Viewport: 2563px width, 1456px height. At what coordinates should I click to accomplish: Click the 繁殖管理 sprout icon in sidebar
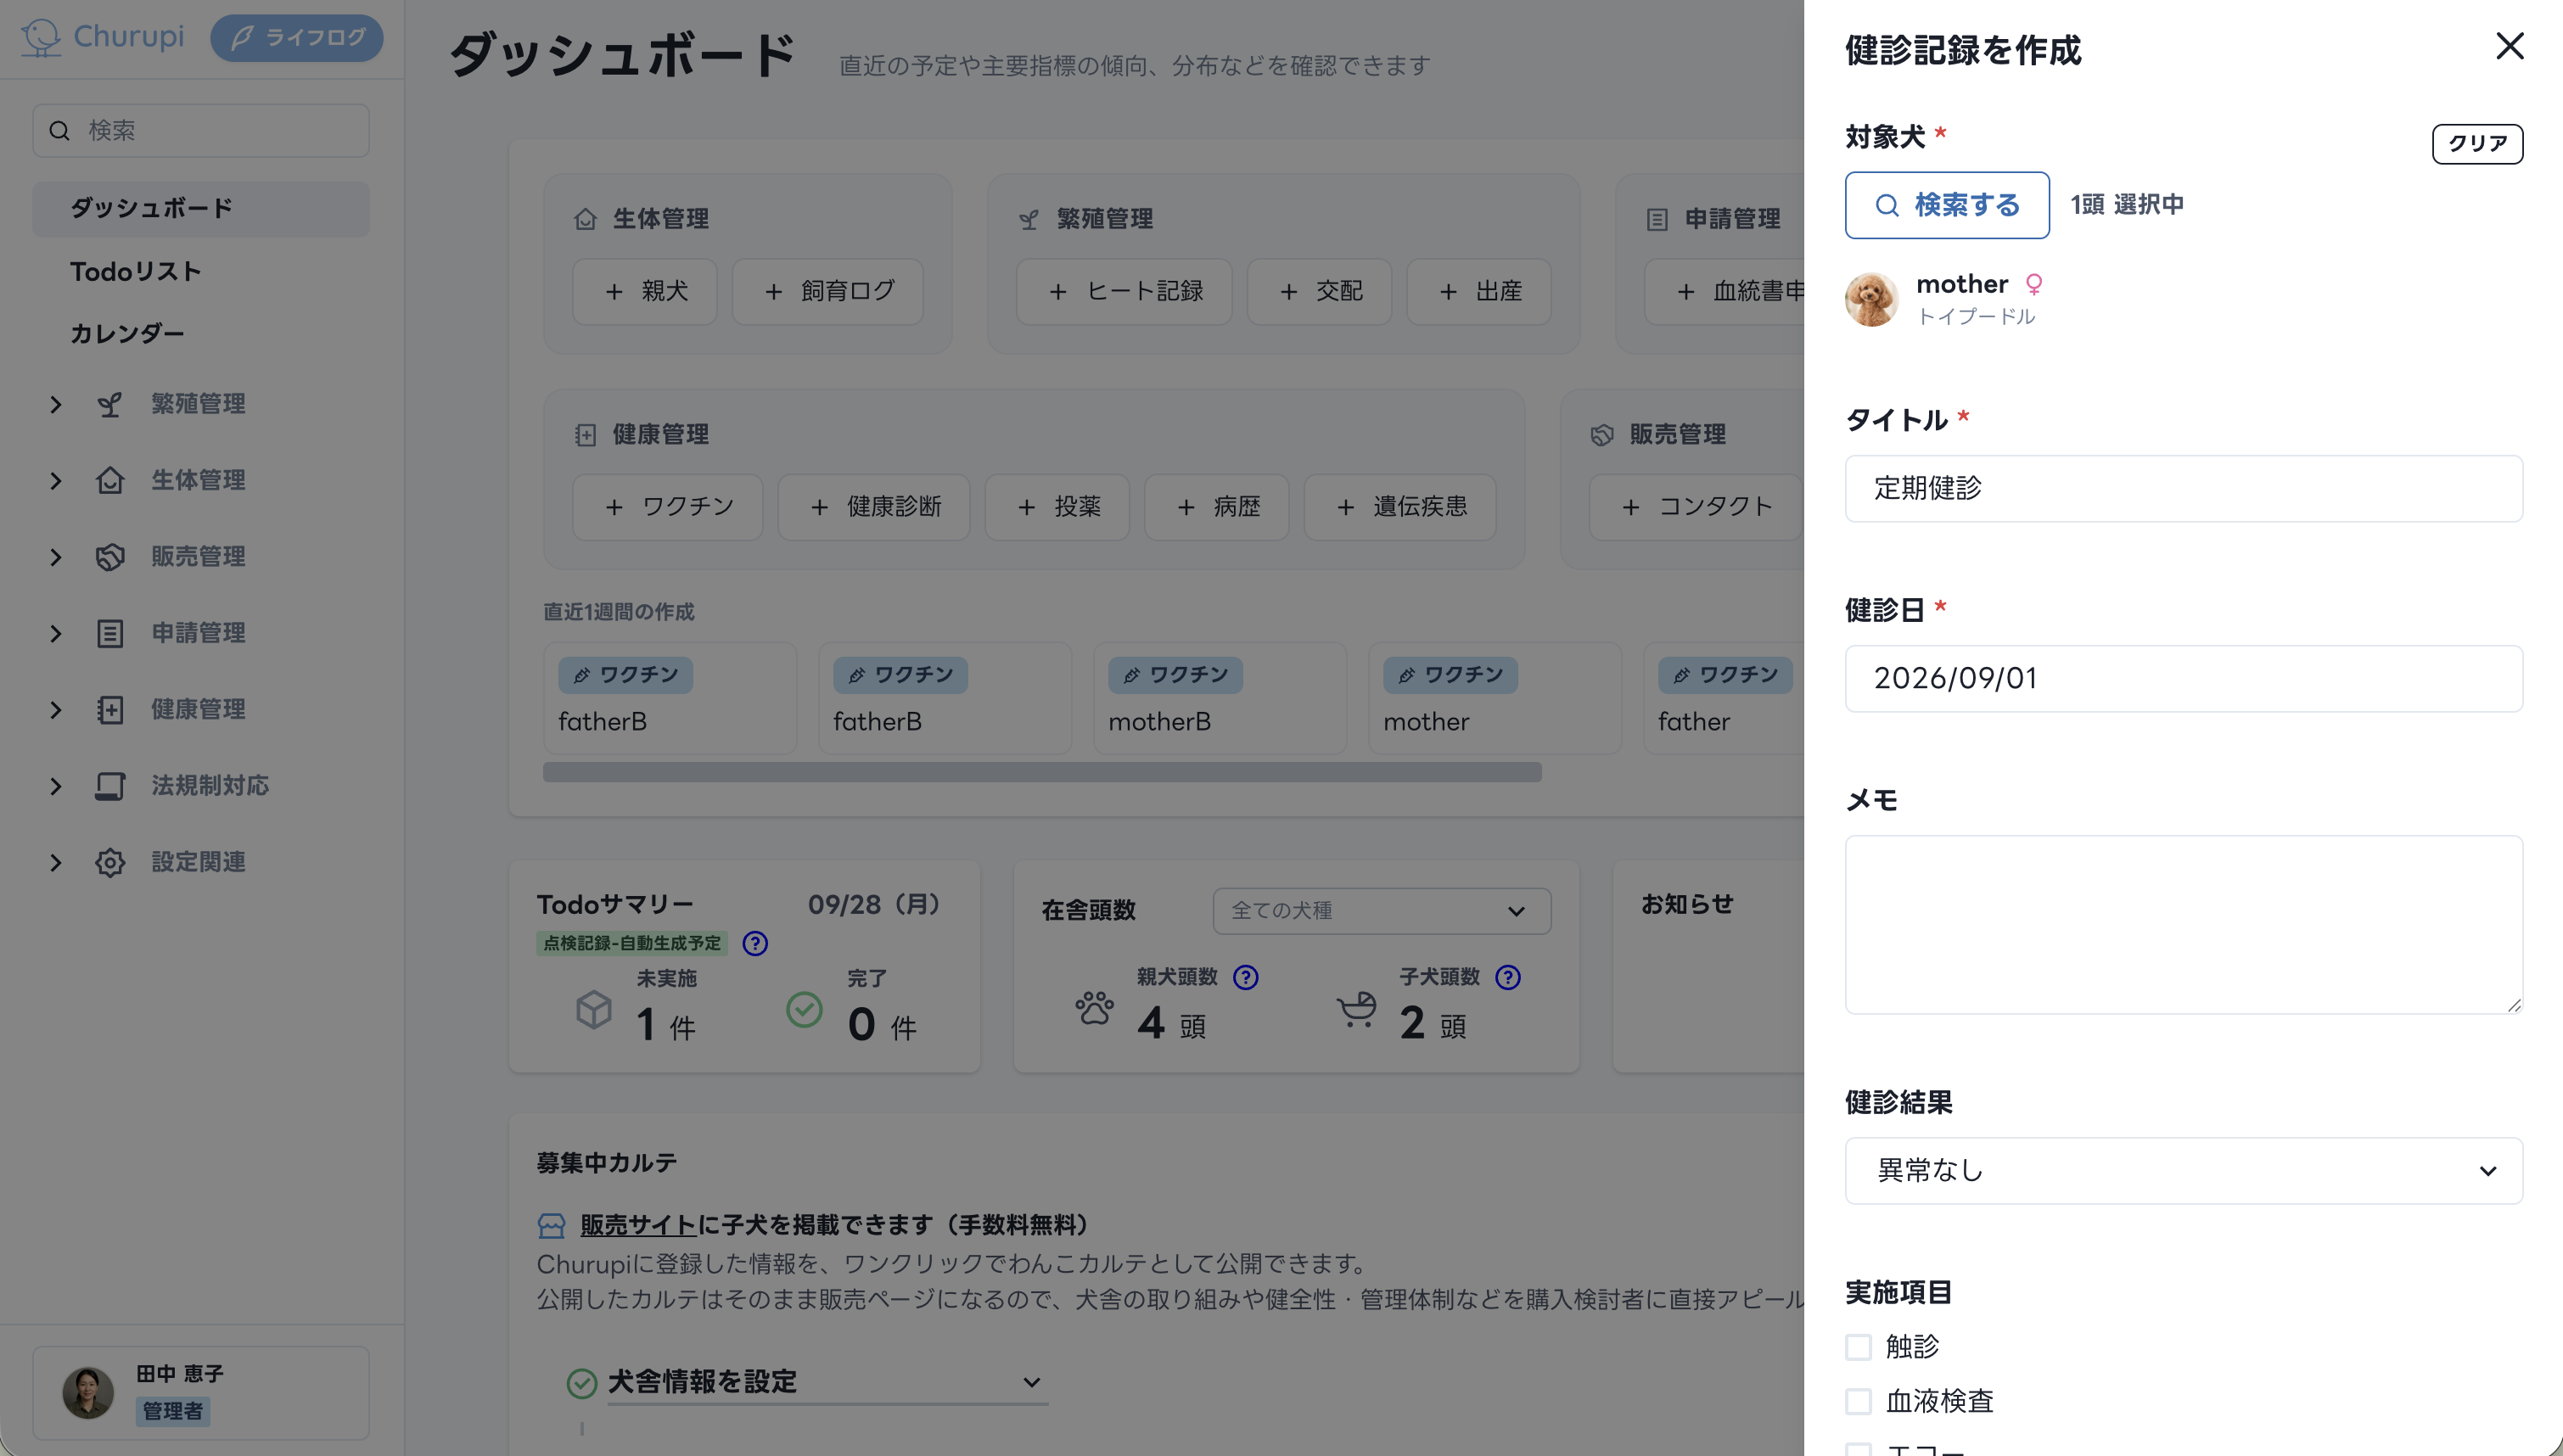click(109, 404)
